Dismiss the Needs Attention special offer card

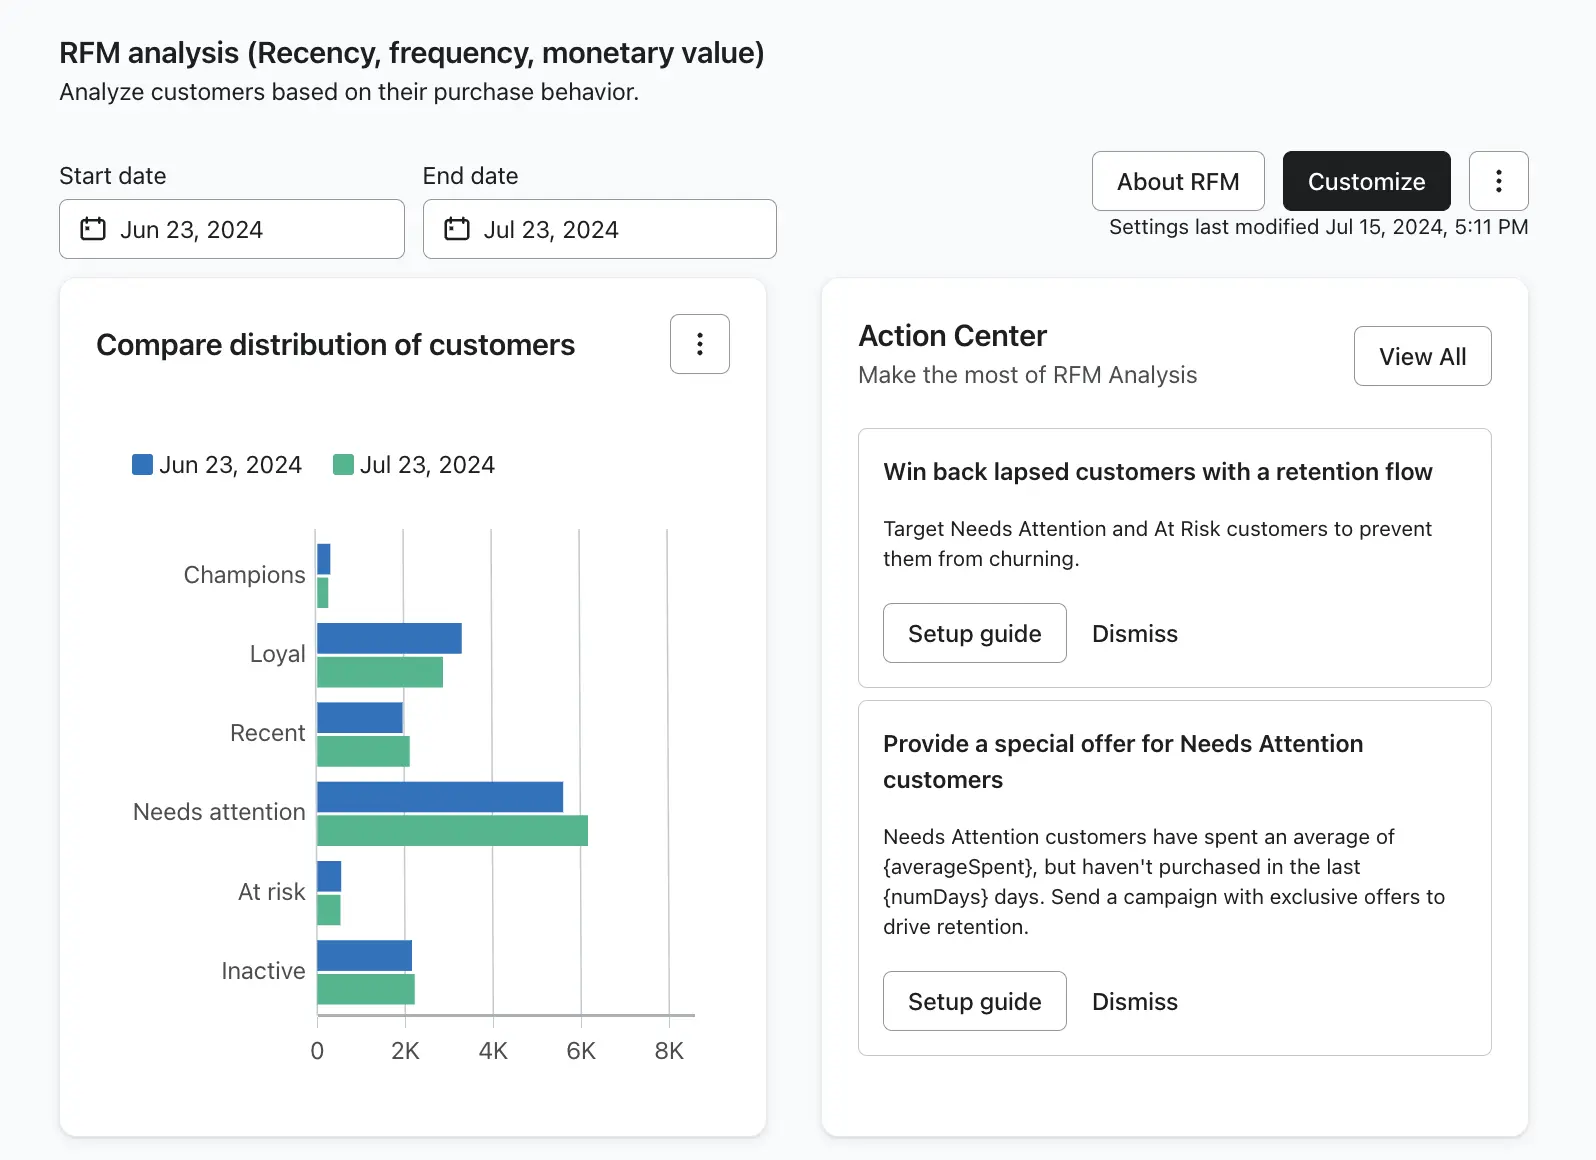[1134, 1002]
